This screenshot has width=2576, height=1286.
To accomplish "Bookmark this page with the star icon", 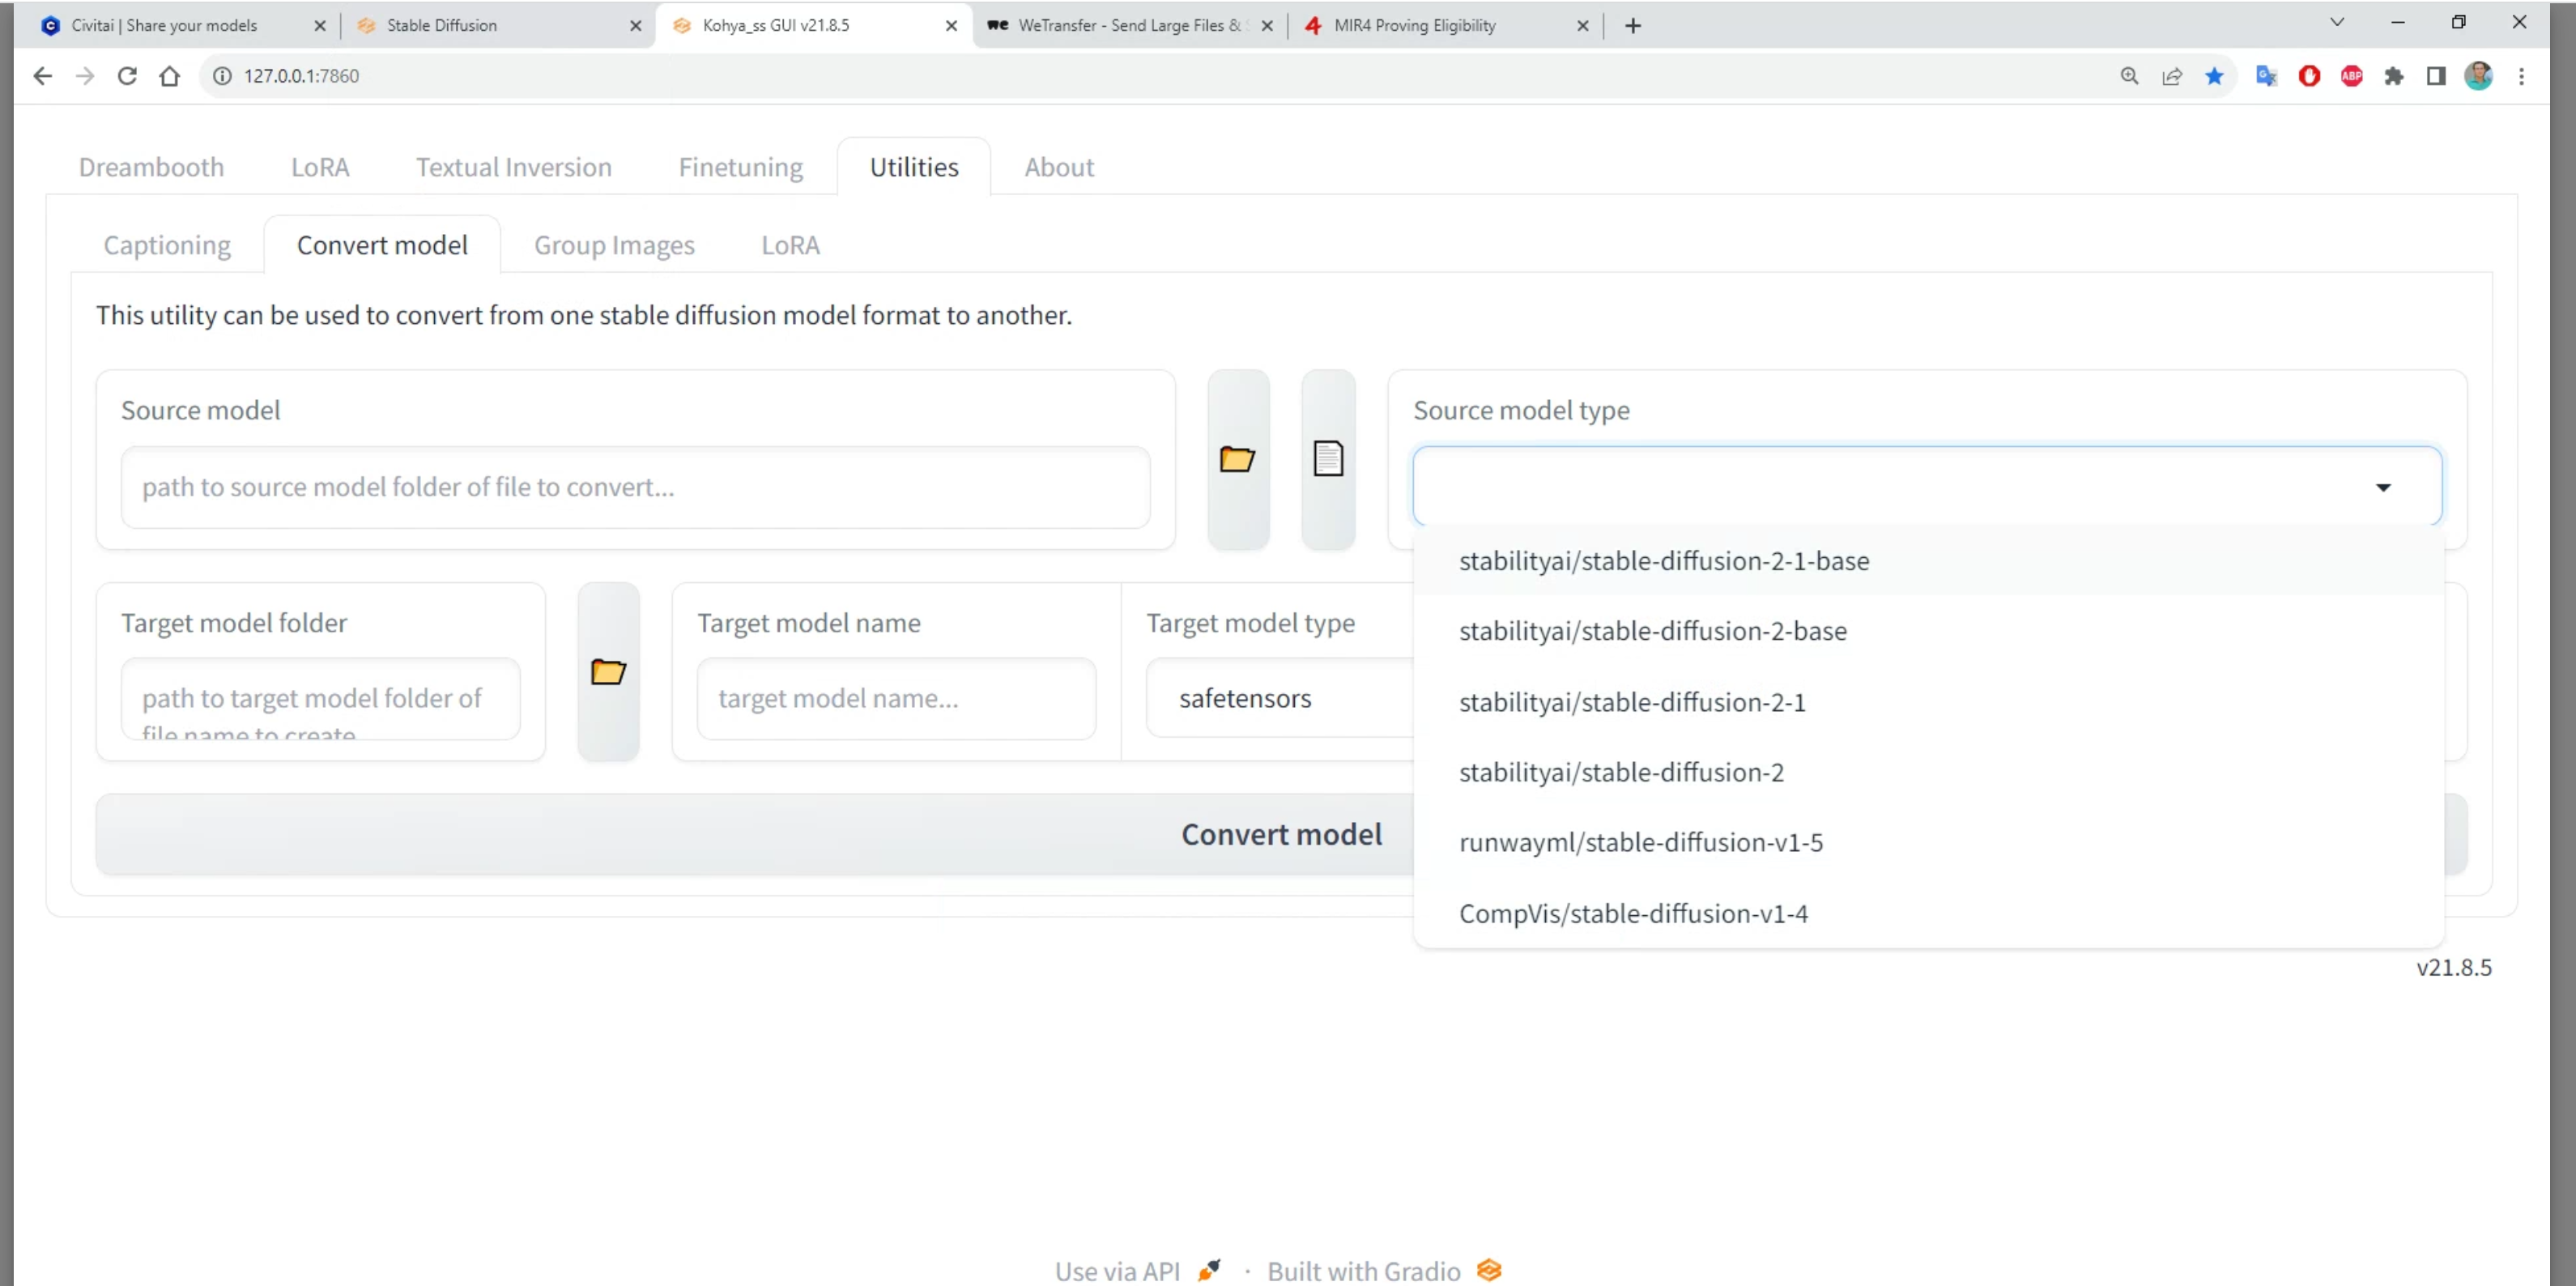I will 2215,76.
